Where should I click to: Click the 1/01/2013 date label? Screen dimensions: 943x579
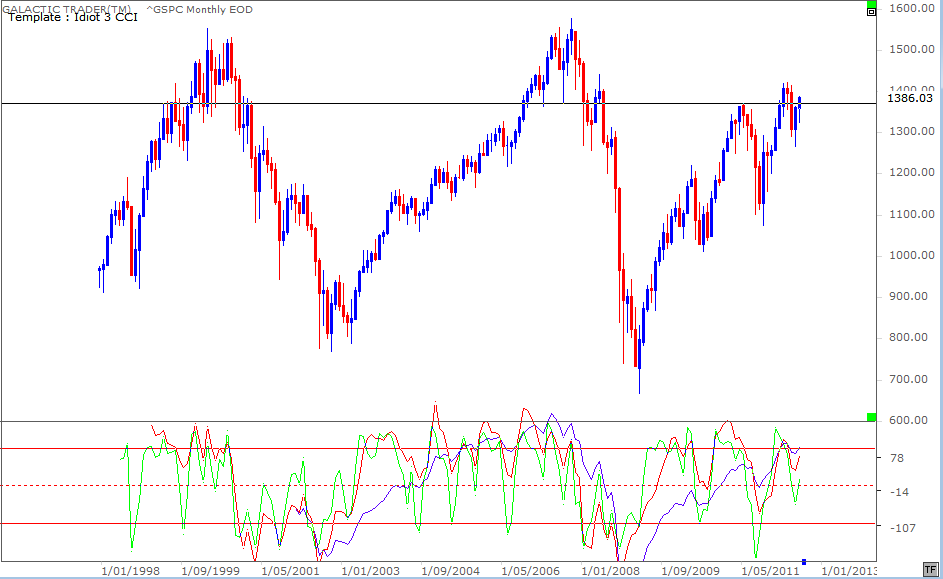(x=849, y=571)
